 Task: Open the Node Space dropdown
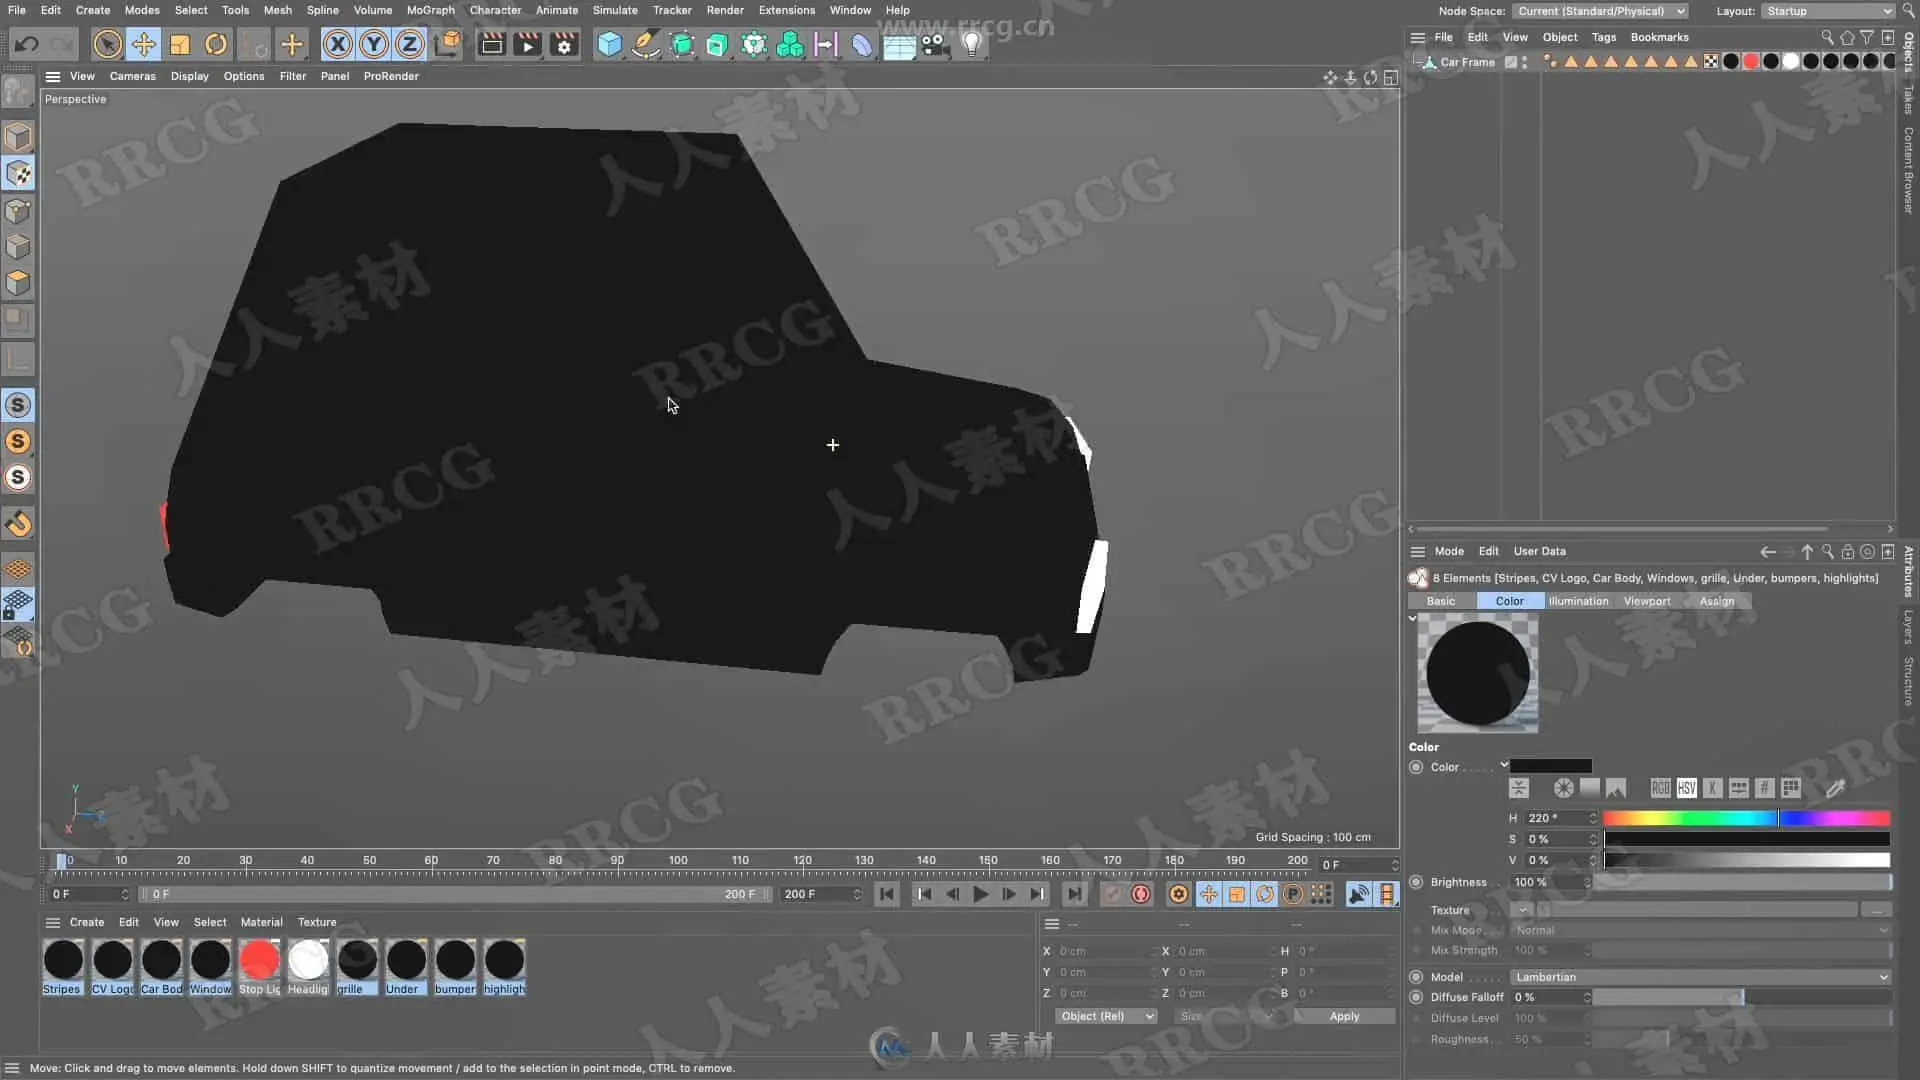[x=1600, y=11]
